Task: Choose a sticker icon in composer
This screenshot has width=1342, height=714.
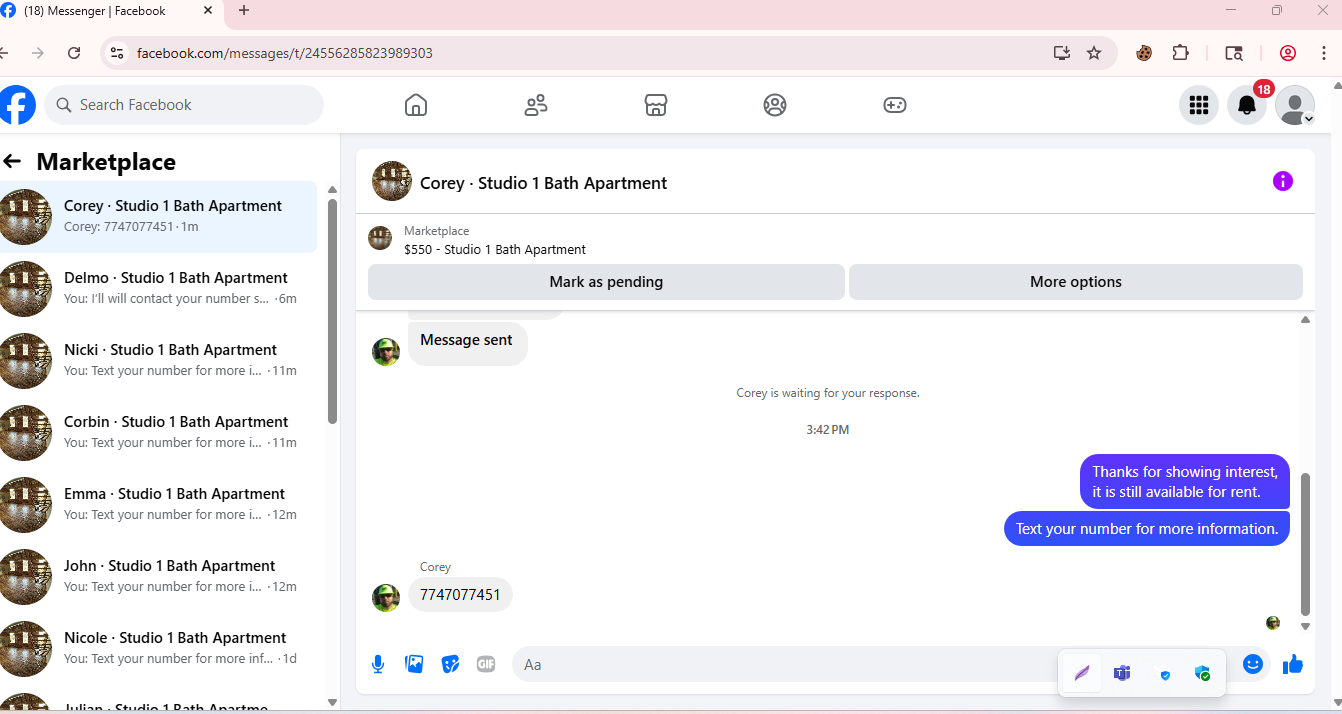Action: coord(450,664)
